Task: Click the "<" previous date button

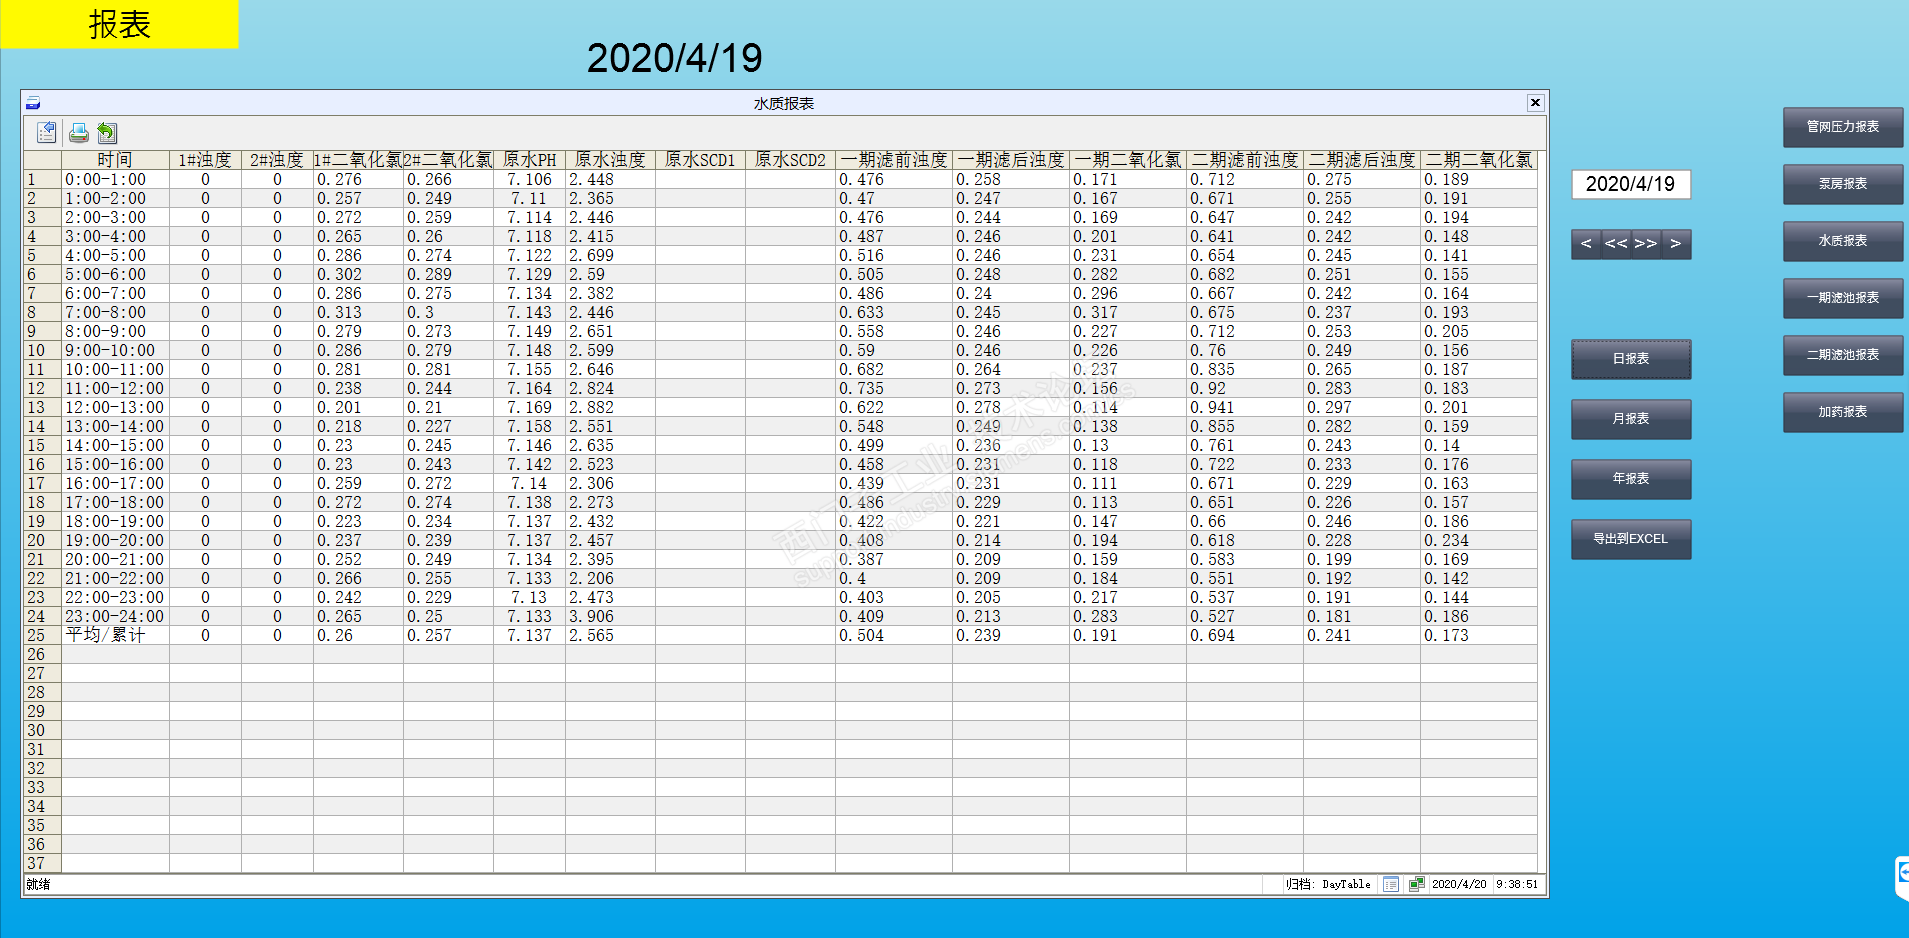Action: click(x=1586, y=244)
